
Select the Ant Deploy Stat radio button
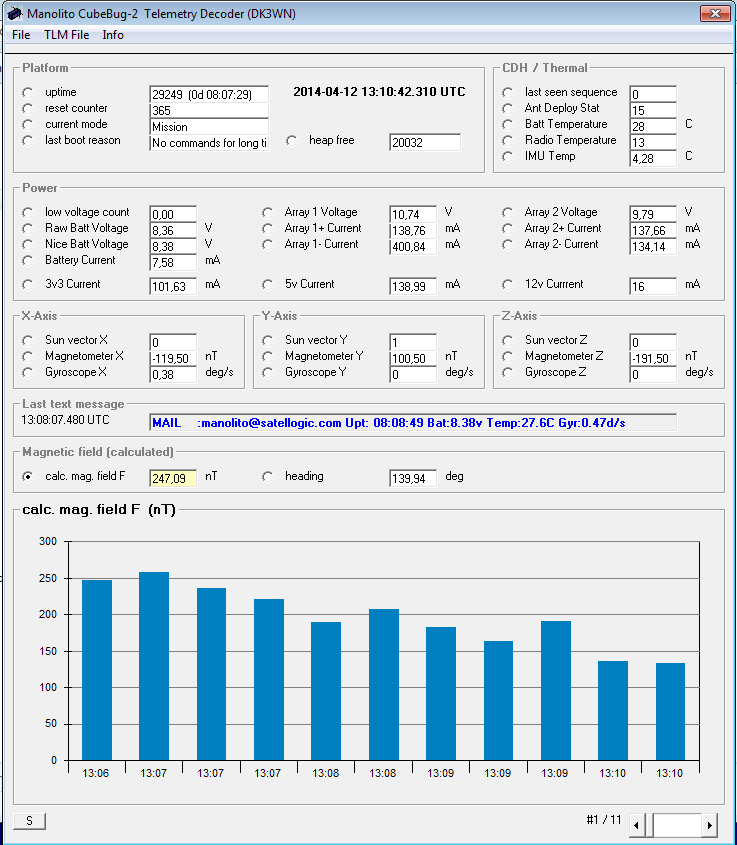click(x=507, y=109)
